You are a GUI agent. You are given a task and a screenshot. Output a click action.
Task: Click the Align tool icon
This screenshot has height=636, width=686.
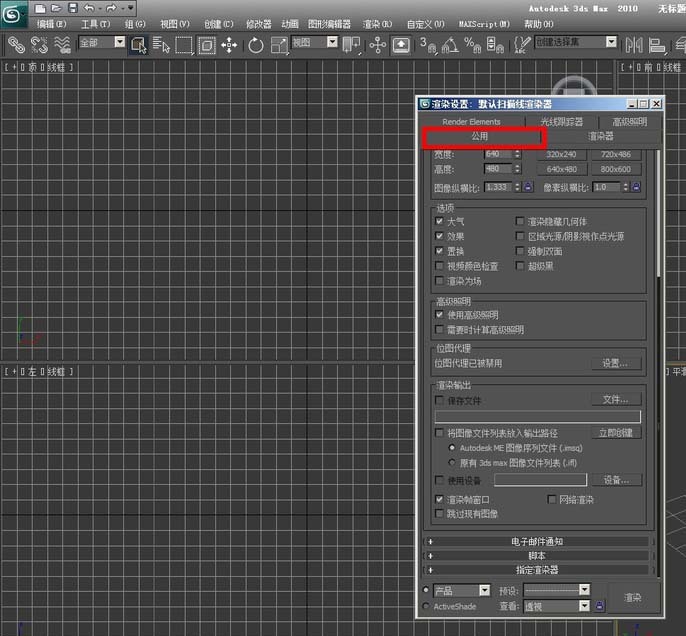point(656,45)
